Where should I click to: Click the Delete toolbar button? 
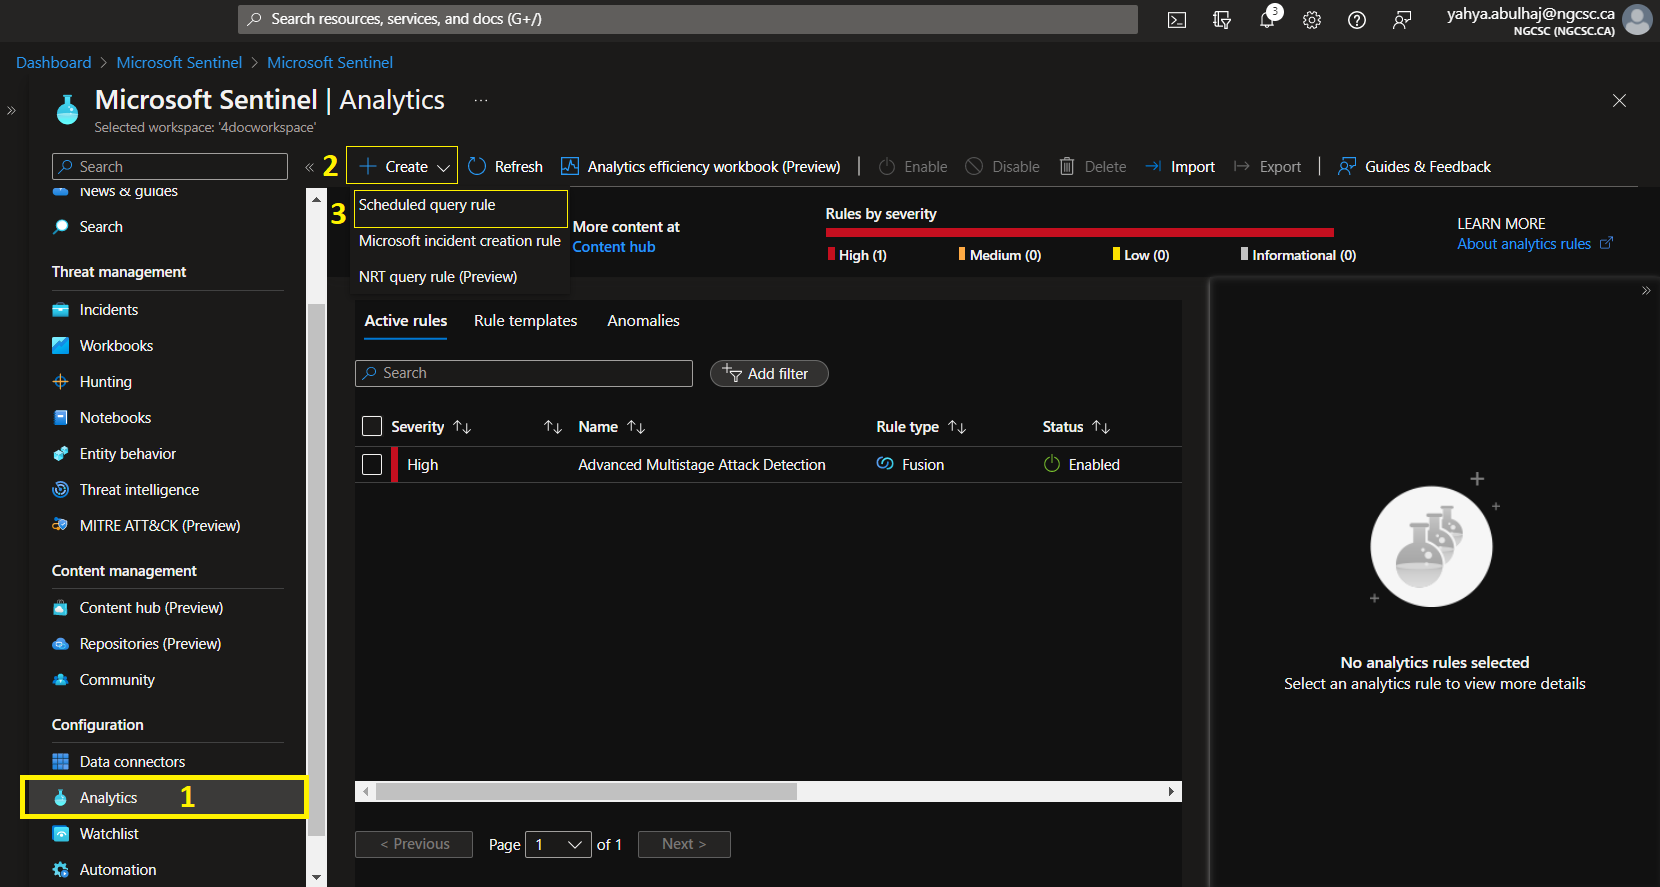tap(1093, 166)
